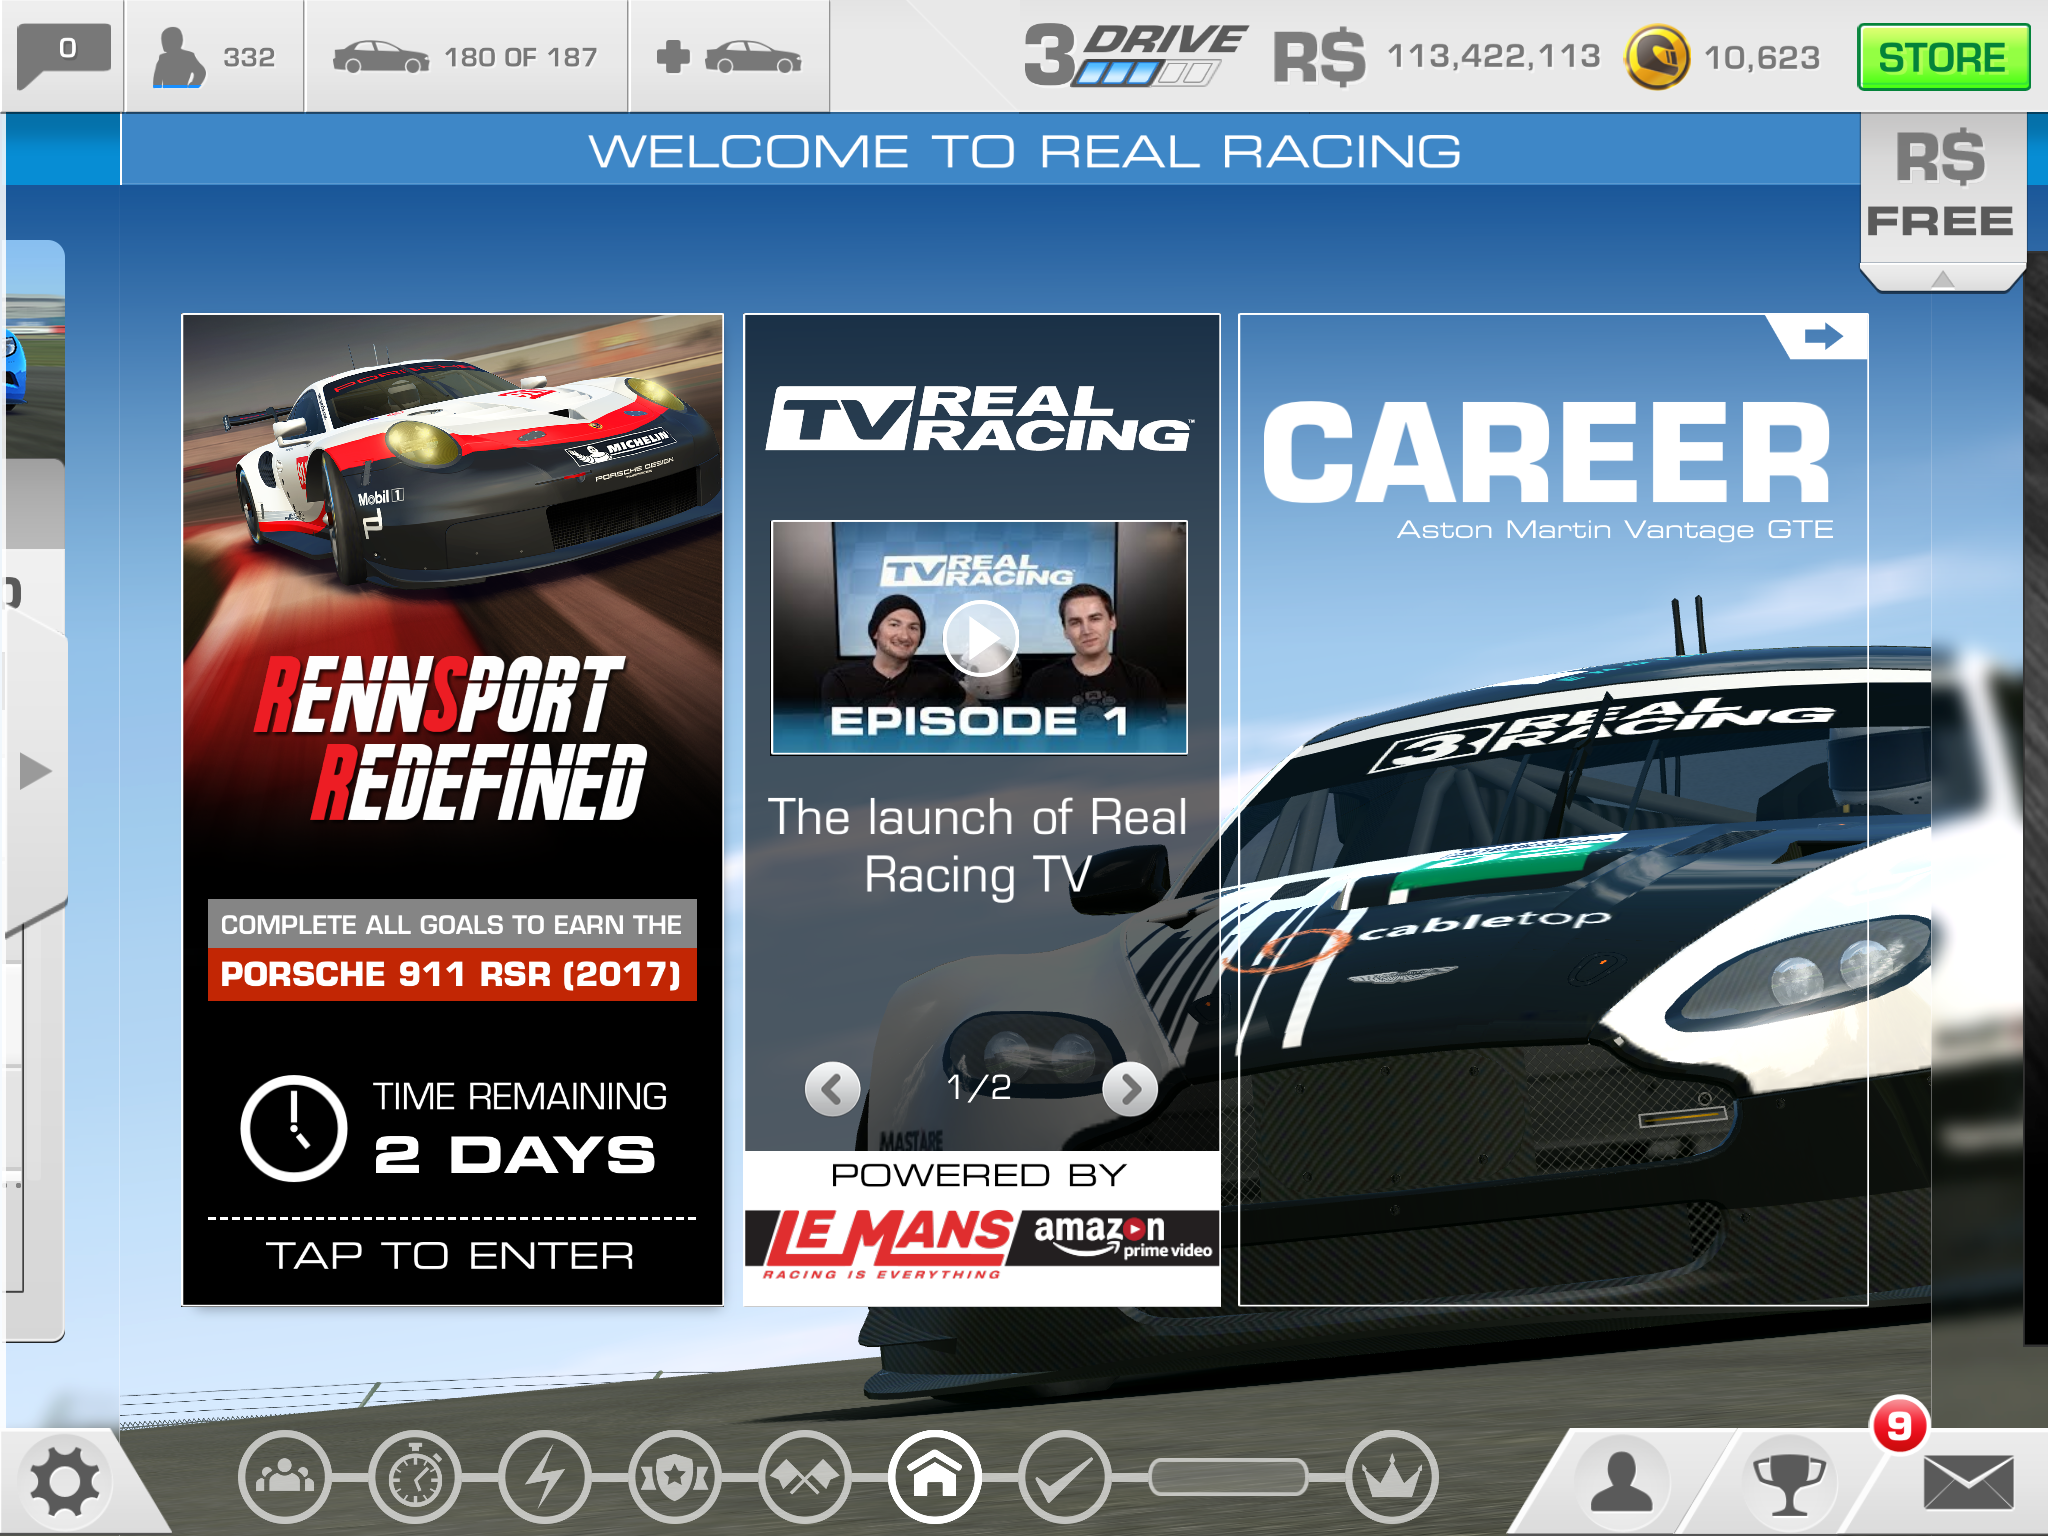The image size is (2048, 1536).
Task: Expand the R$ FREE tab
Action: tap(1942, 202)
